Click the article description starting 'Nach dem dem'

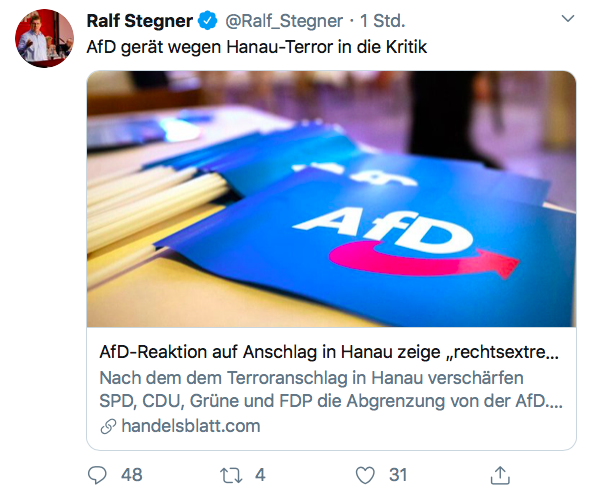(331, 389)
